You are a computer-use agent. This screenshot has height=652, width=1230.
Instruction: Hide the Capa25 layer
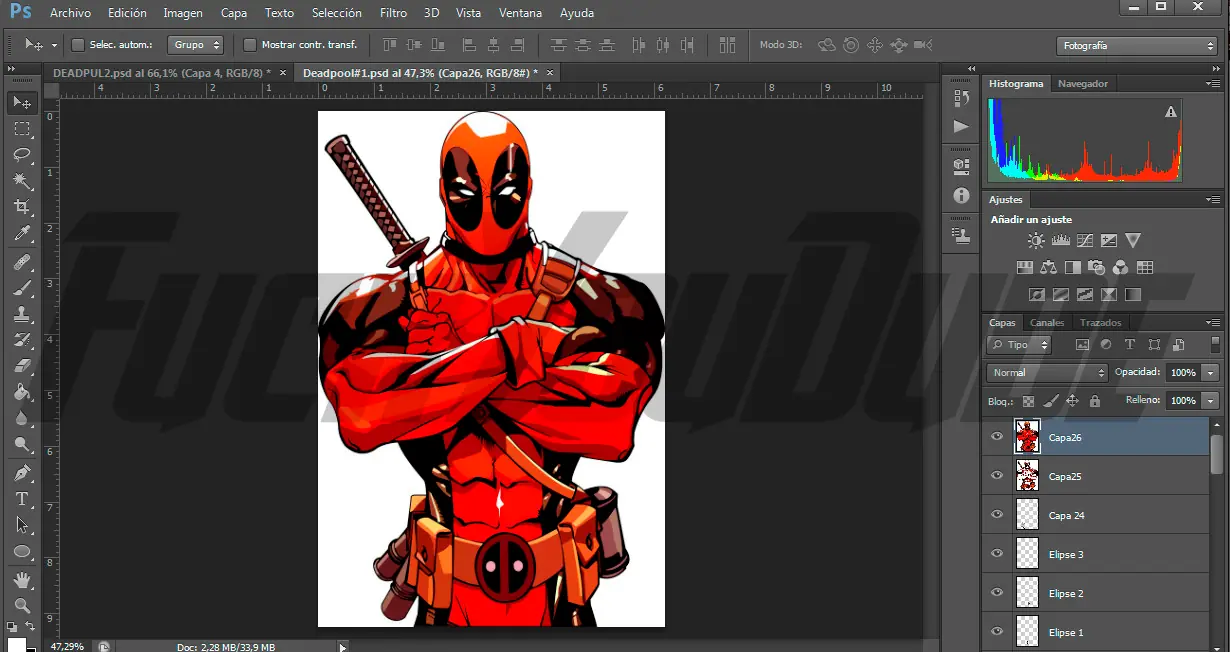(997, 476)
